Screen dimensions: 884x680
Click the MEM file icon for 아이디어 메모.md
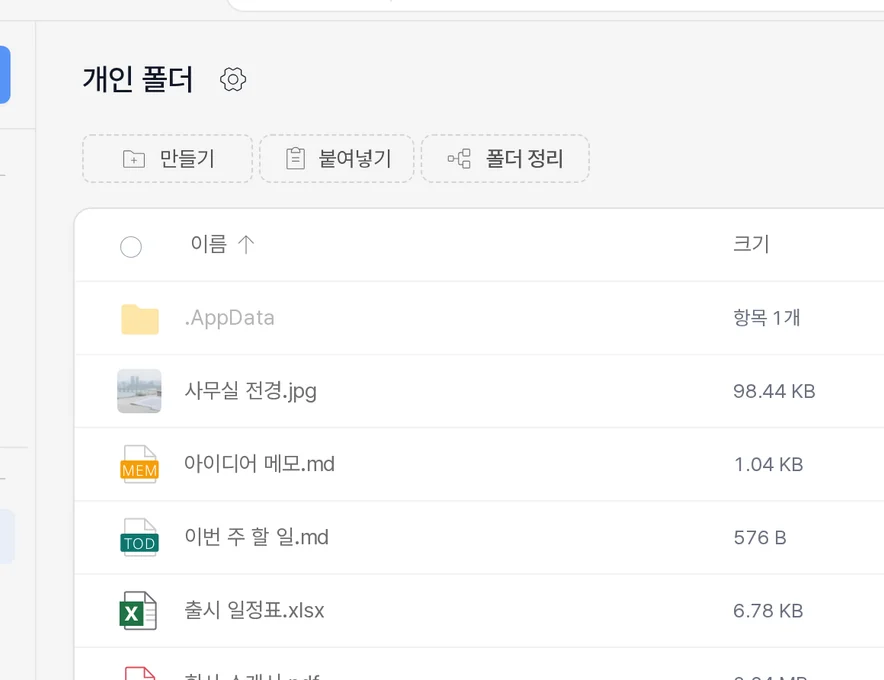[139, 465]
